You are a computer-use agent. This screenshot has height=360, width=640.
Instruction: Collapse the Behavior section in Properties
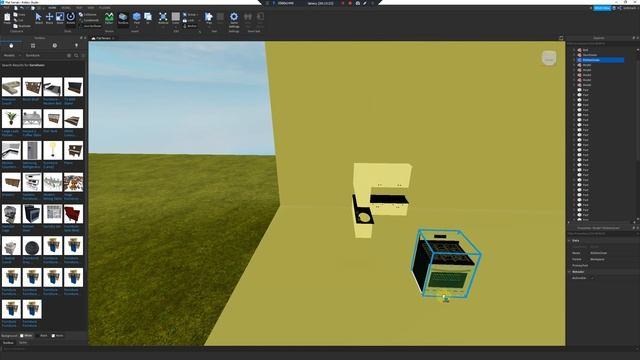[569, 272]
